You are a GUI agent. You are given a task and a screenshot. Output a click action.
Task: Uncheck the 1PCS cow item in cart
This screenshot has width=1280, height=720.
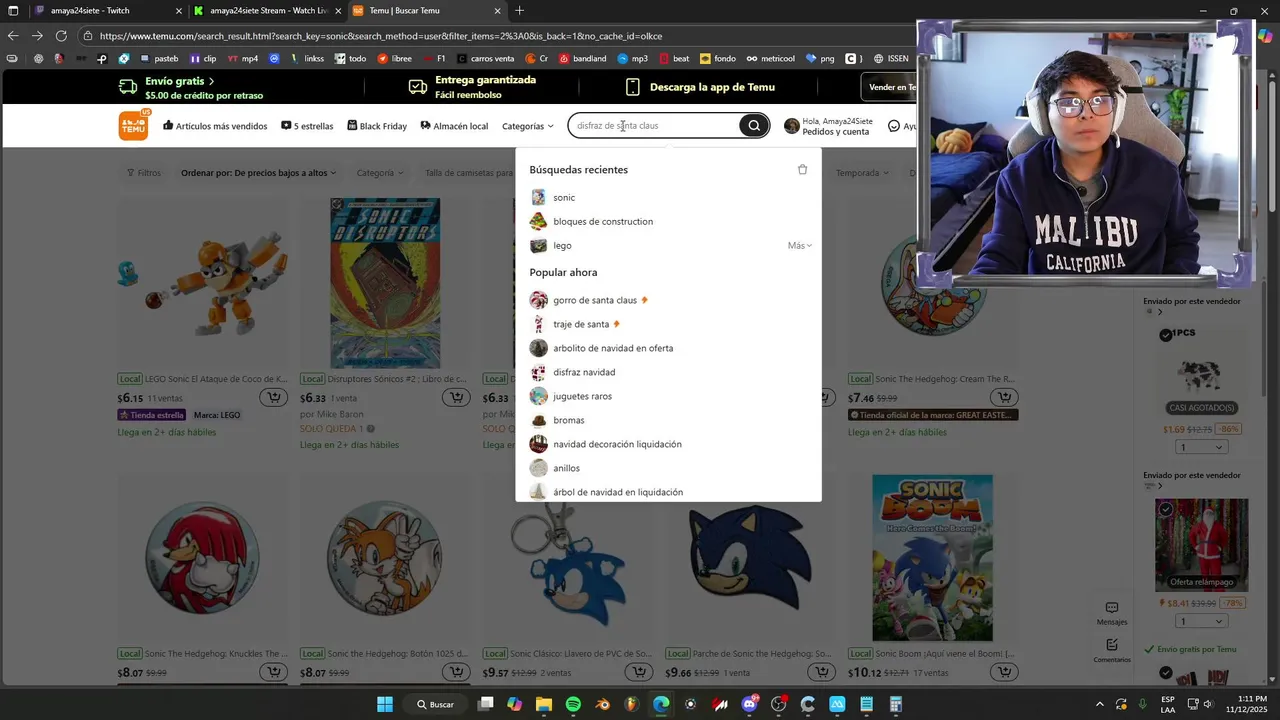[x=1165, y=335]
